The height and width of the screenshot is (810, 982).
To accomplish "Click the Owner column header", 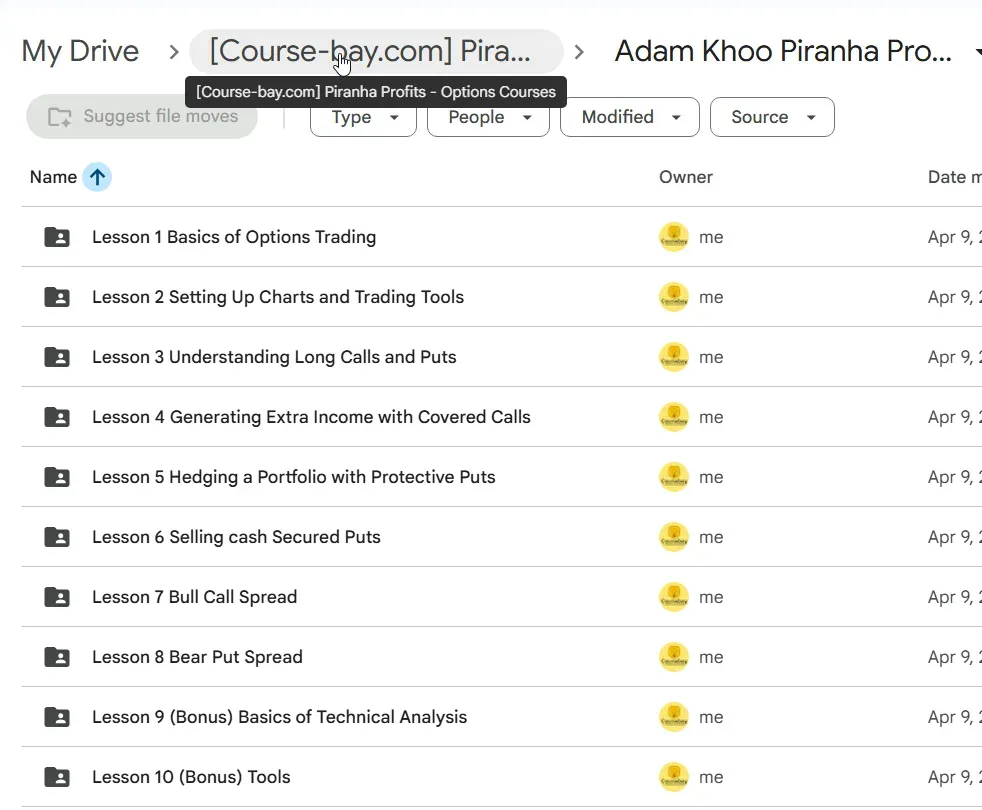I will point(686,177).
